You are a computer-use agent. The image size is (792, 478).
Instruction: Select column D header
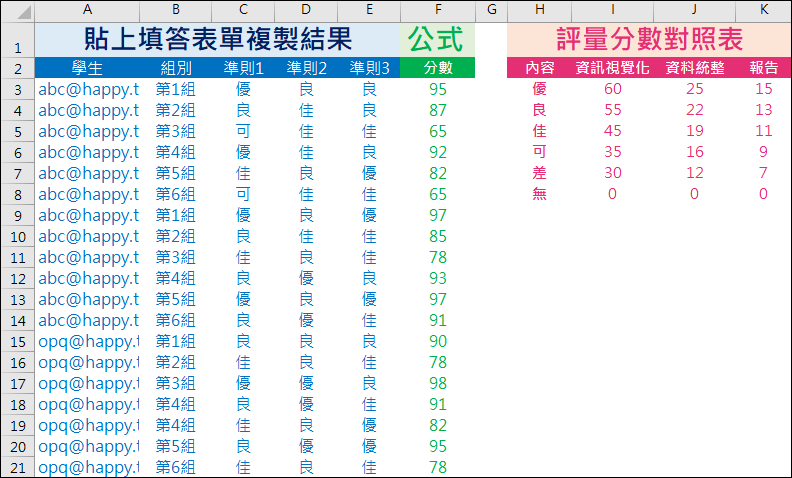pos(306,10)
